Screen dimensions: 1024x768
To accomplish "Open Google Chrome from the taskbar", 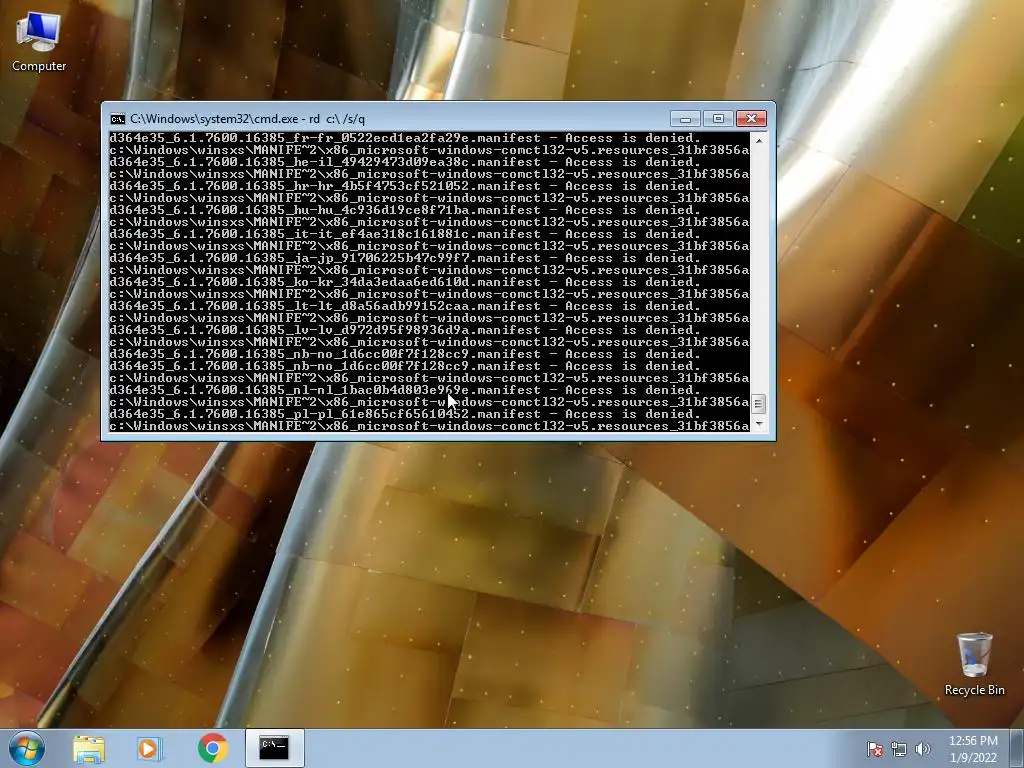I will pos(213,748).
